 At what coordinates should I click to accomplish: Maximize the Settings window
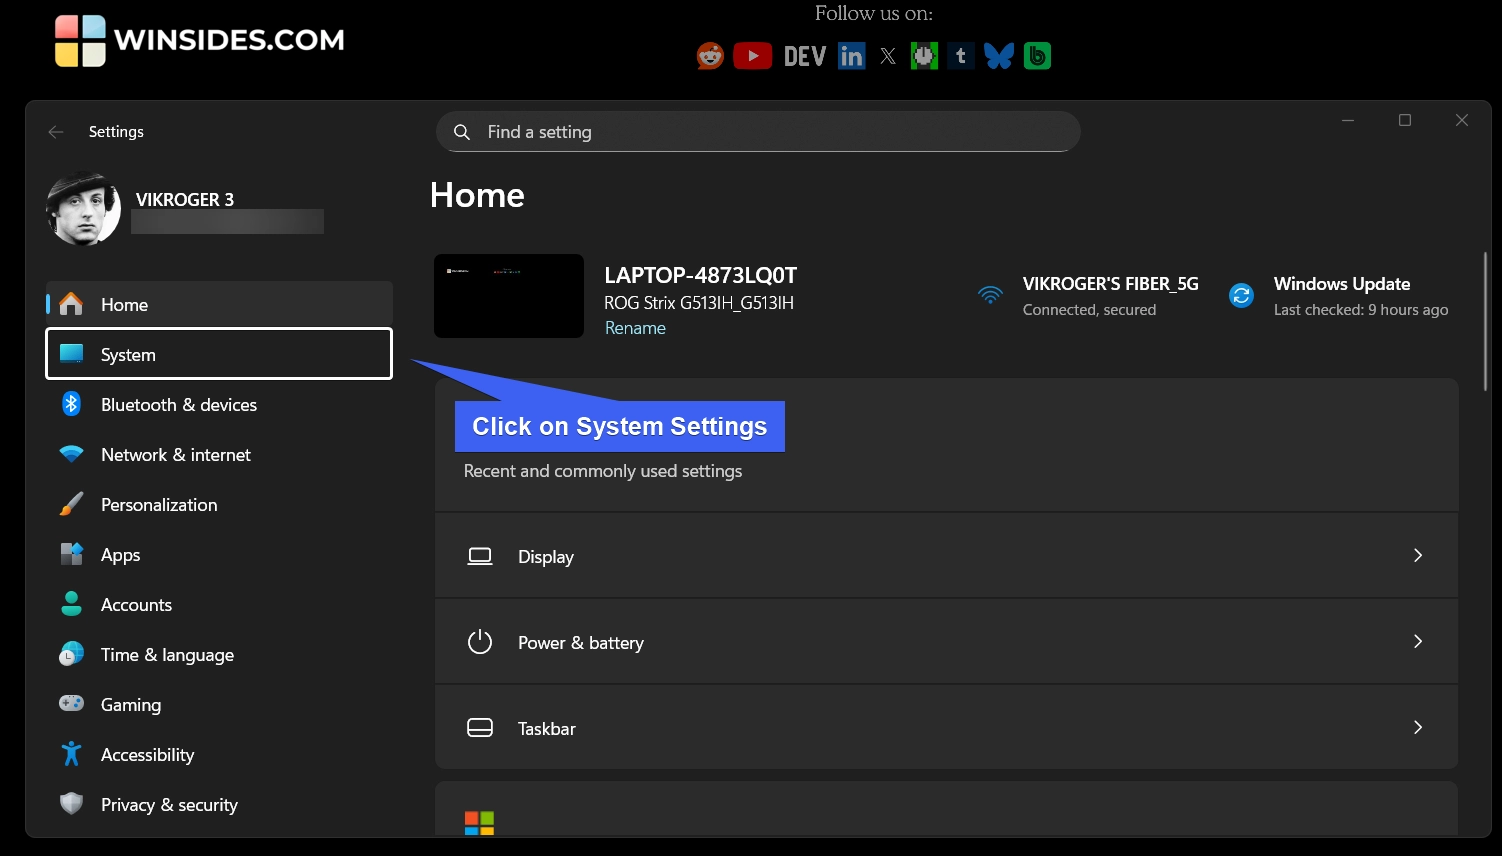pos(1405,120)
